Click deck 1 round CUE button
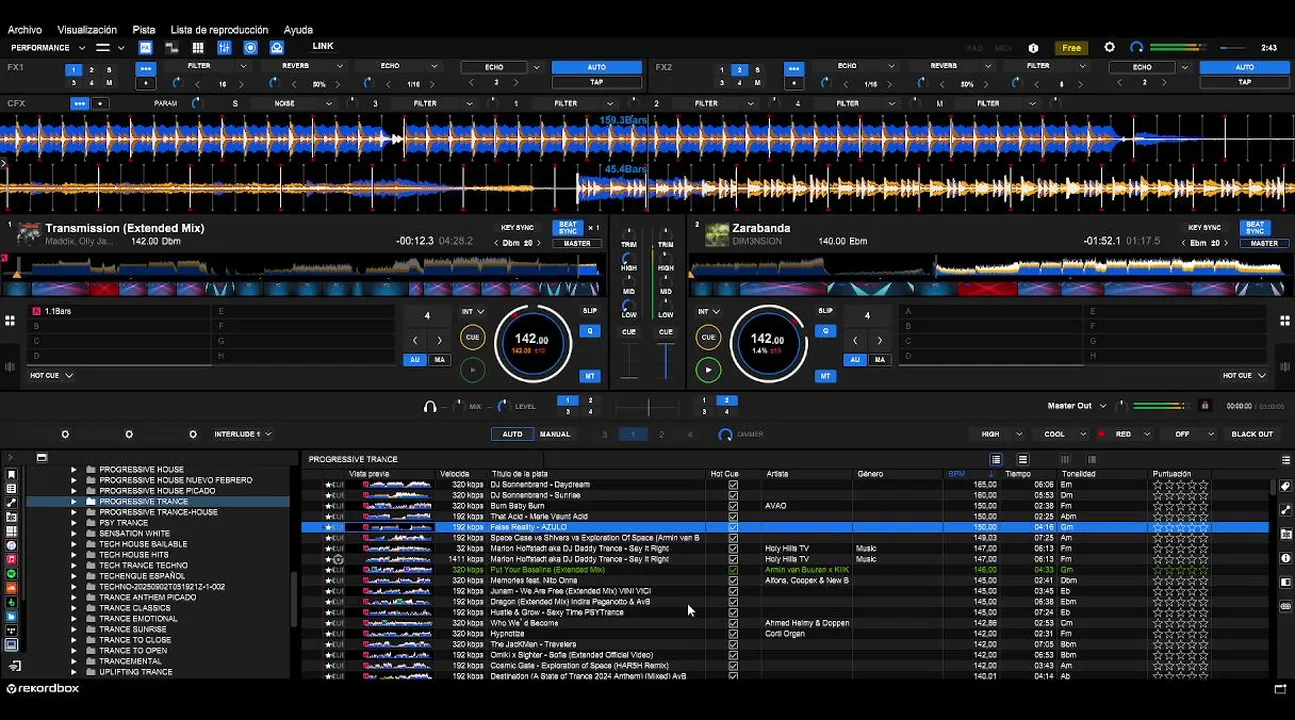The image size is (1295, 720). pyautogui.click(x=472, y=337)
